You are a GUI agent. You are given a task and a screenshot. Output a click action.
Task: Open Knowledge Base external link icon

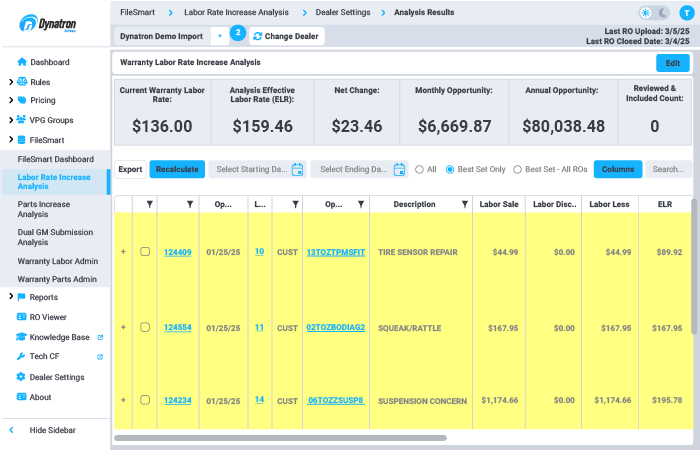click(100, 337)
